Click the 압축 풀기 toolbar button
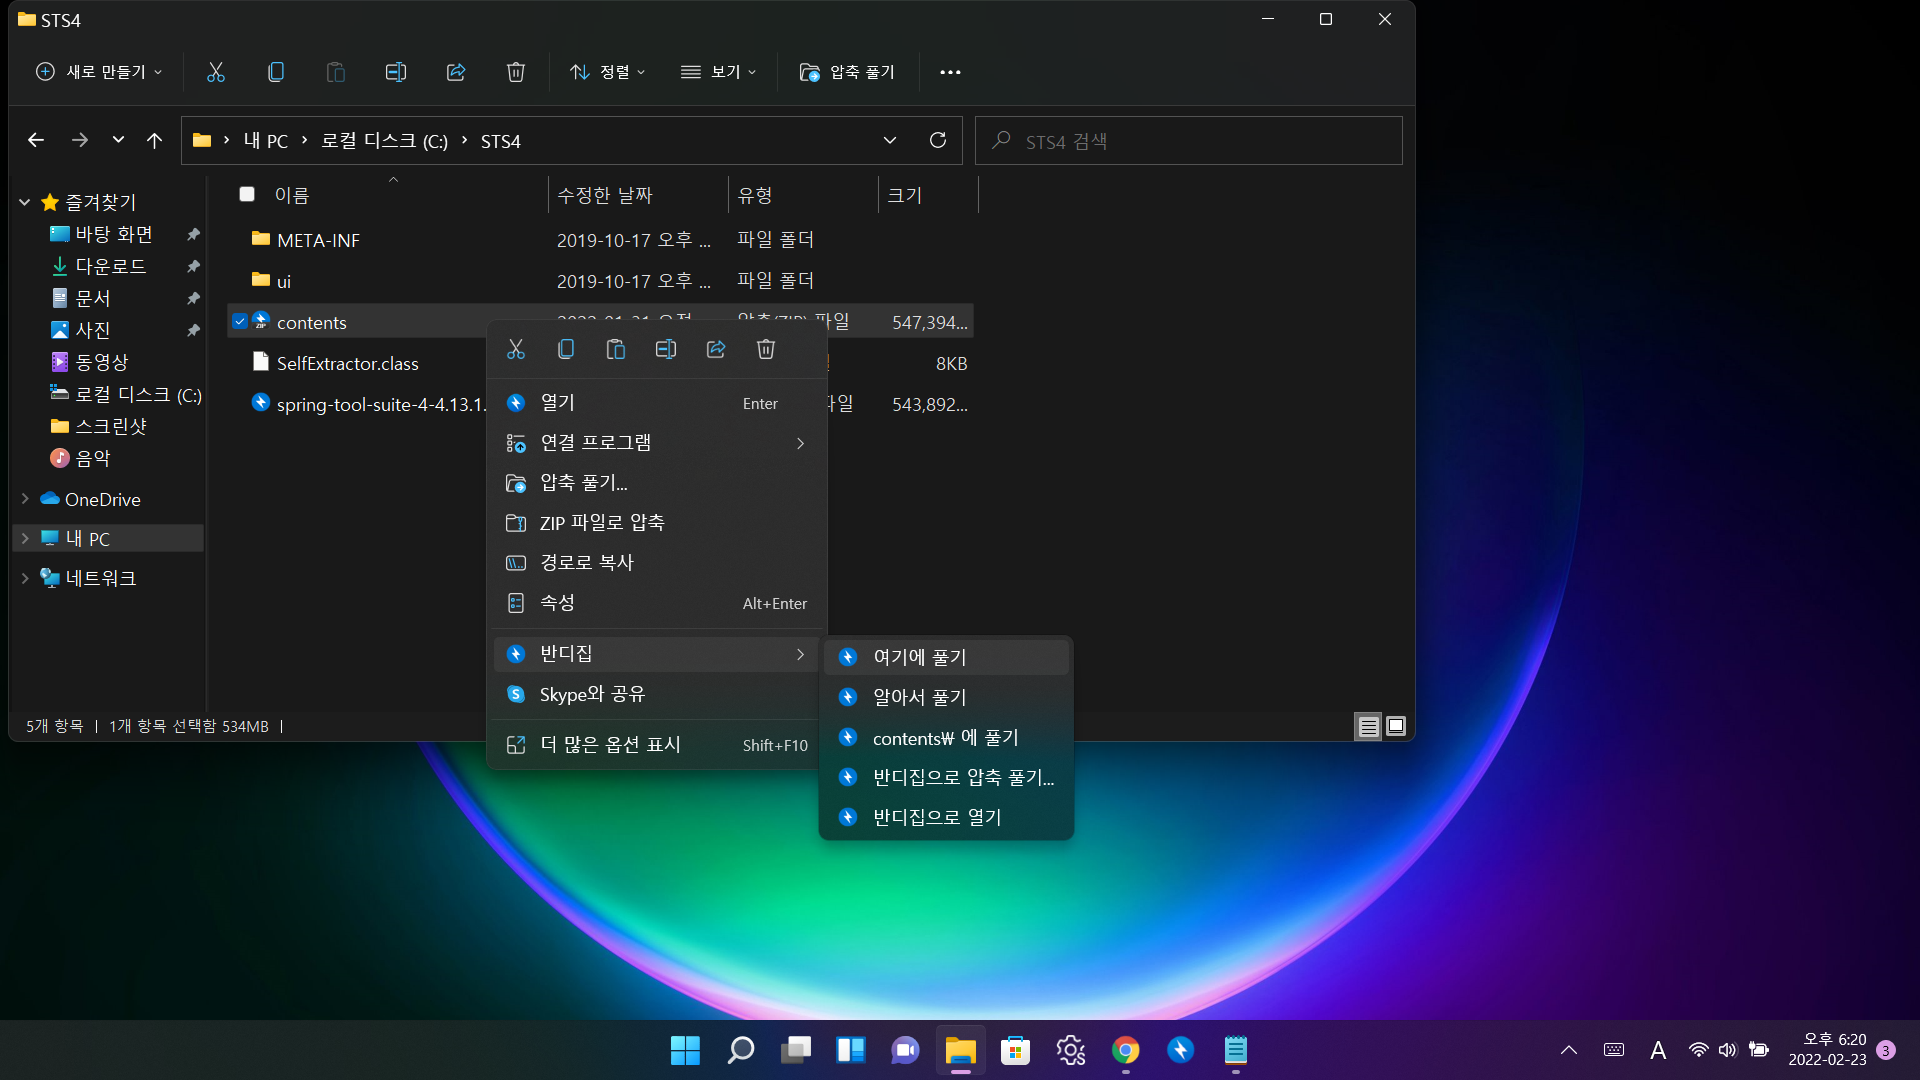 [x=847, y=72]
